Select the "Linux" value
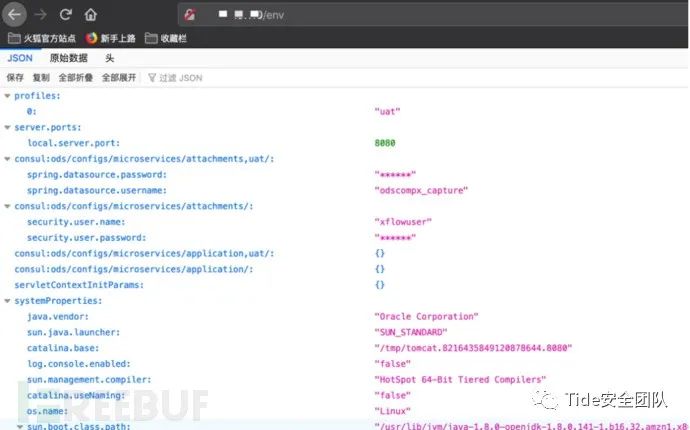Viewport: 690px width, 430px height. pyautogui.click(x=393, y=411)
